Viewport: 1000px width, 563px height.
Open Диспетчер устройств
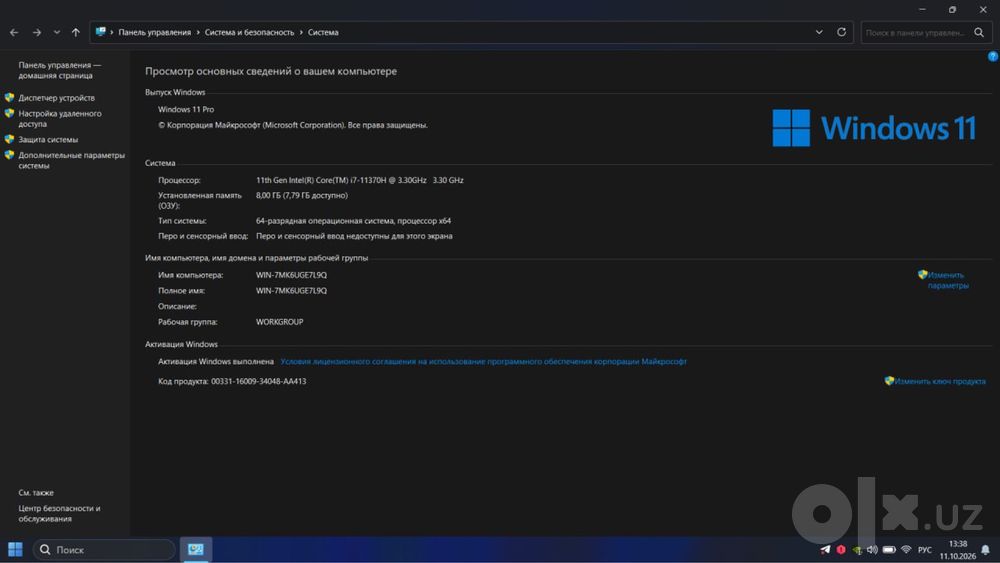56,98
